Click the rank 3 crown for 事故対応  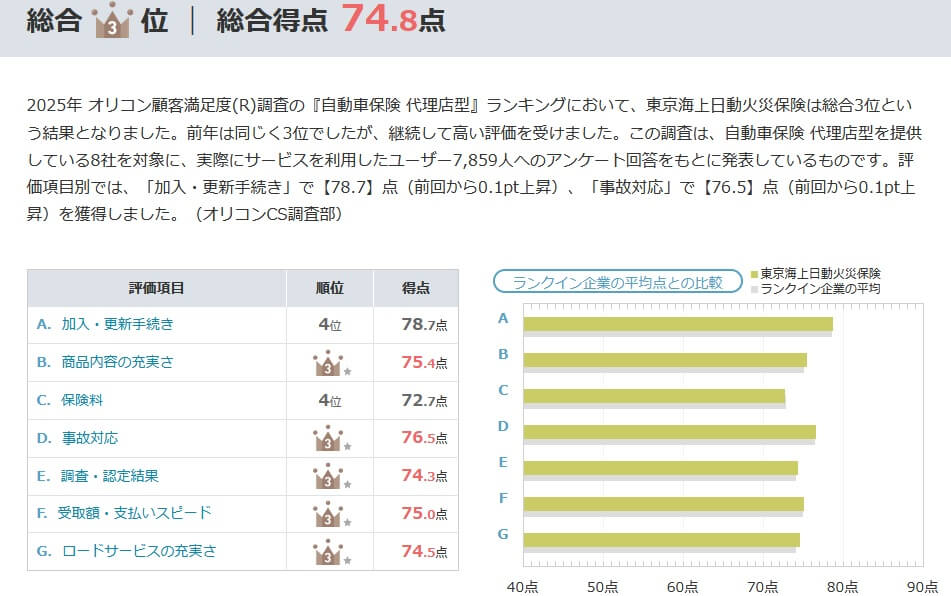tap(329, 438)
